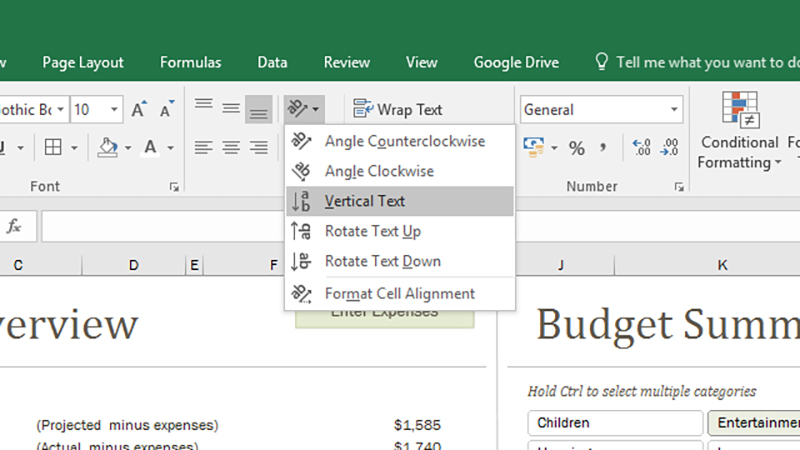Select the Entertainment category
800x450 pixels.
pos(754,423)
